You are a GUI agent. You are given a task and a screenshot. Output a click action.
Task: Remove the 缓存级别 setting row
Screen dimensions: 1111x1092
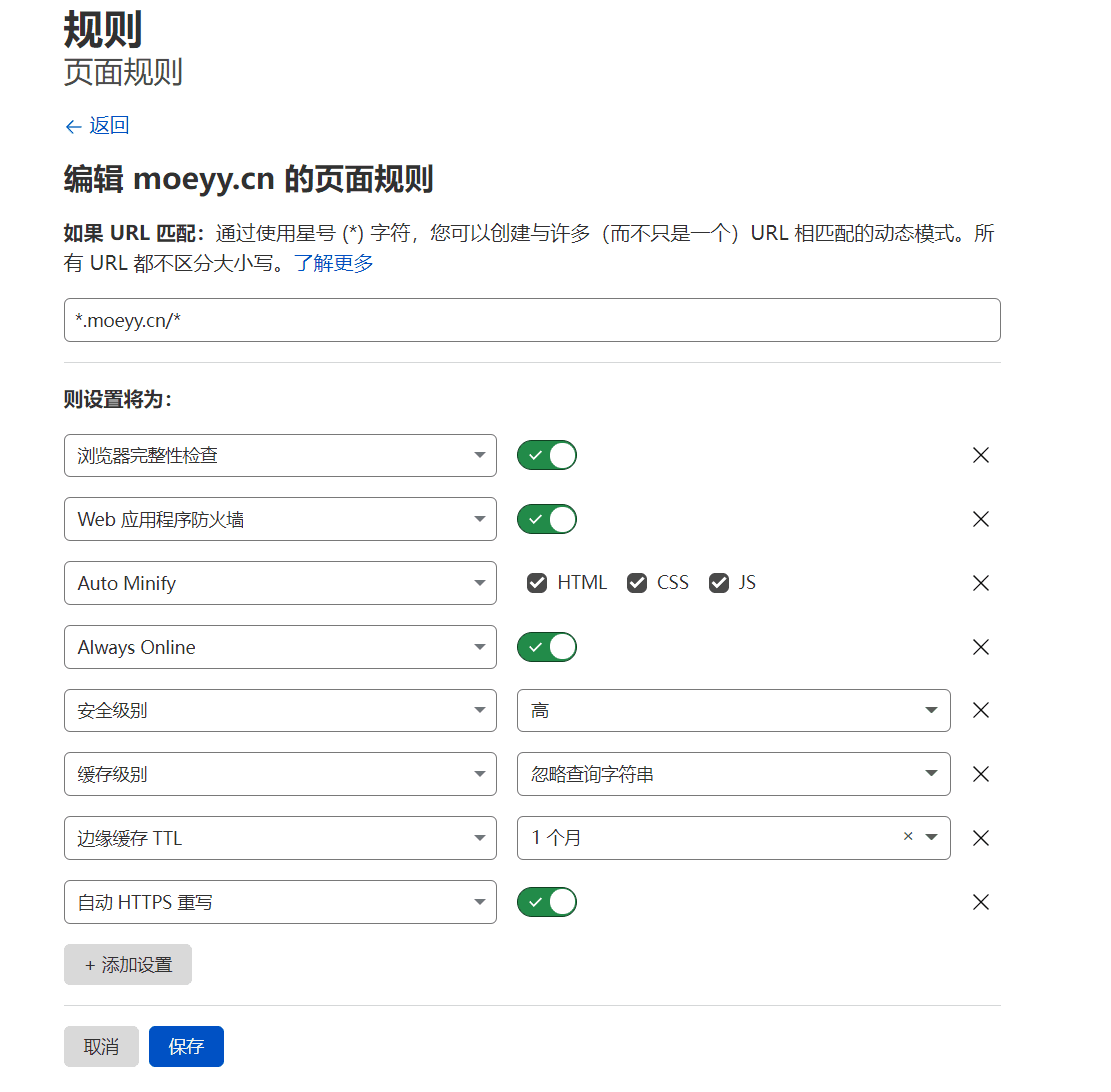[980, 774]
